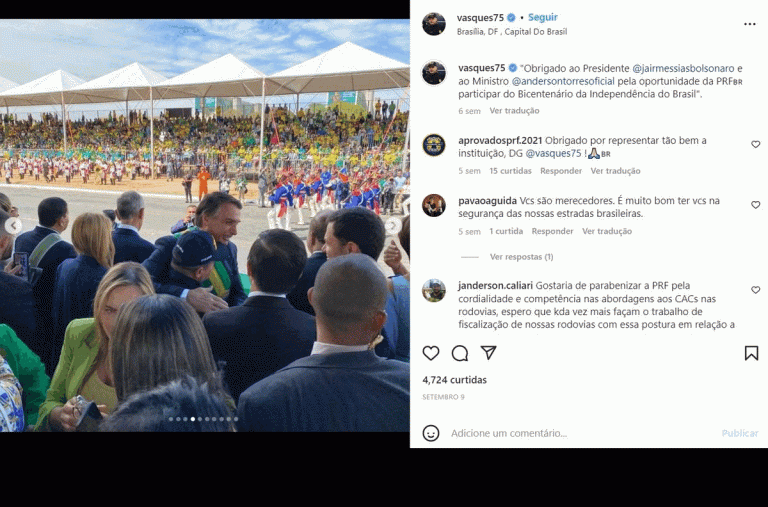Open the @jairmessiasbolsonaro profile mention
Image resolution: width=768 pixels, height=507 pixels.
click(683, 69)
